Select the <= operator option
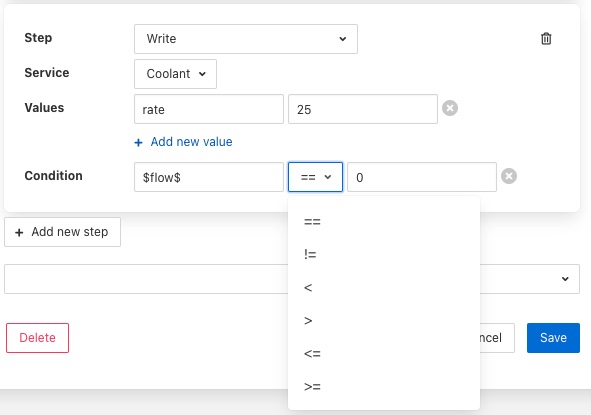Viewport: 591px width, 415px height. pos(384,354)
